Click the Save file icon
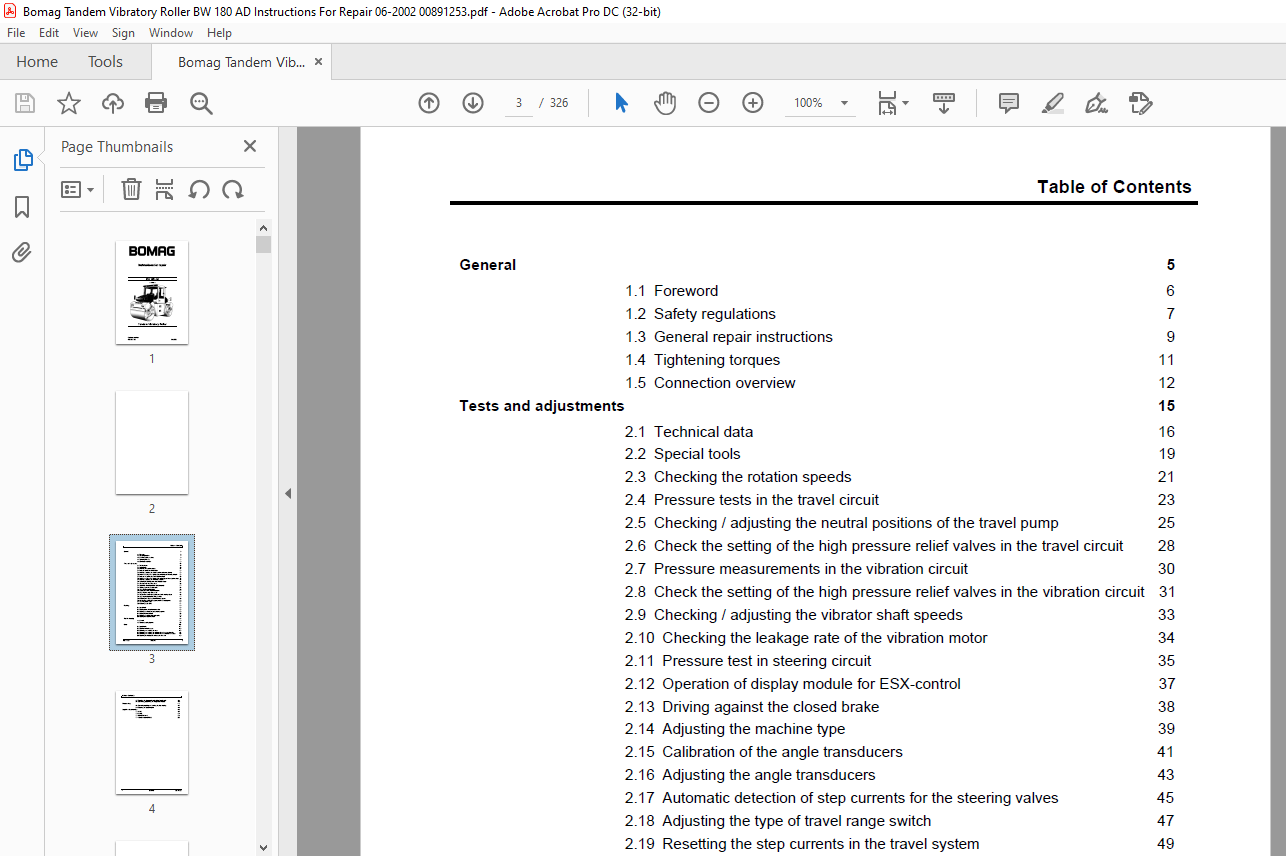This screenshot has height=856, width=1286. tap(25, 103)
